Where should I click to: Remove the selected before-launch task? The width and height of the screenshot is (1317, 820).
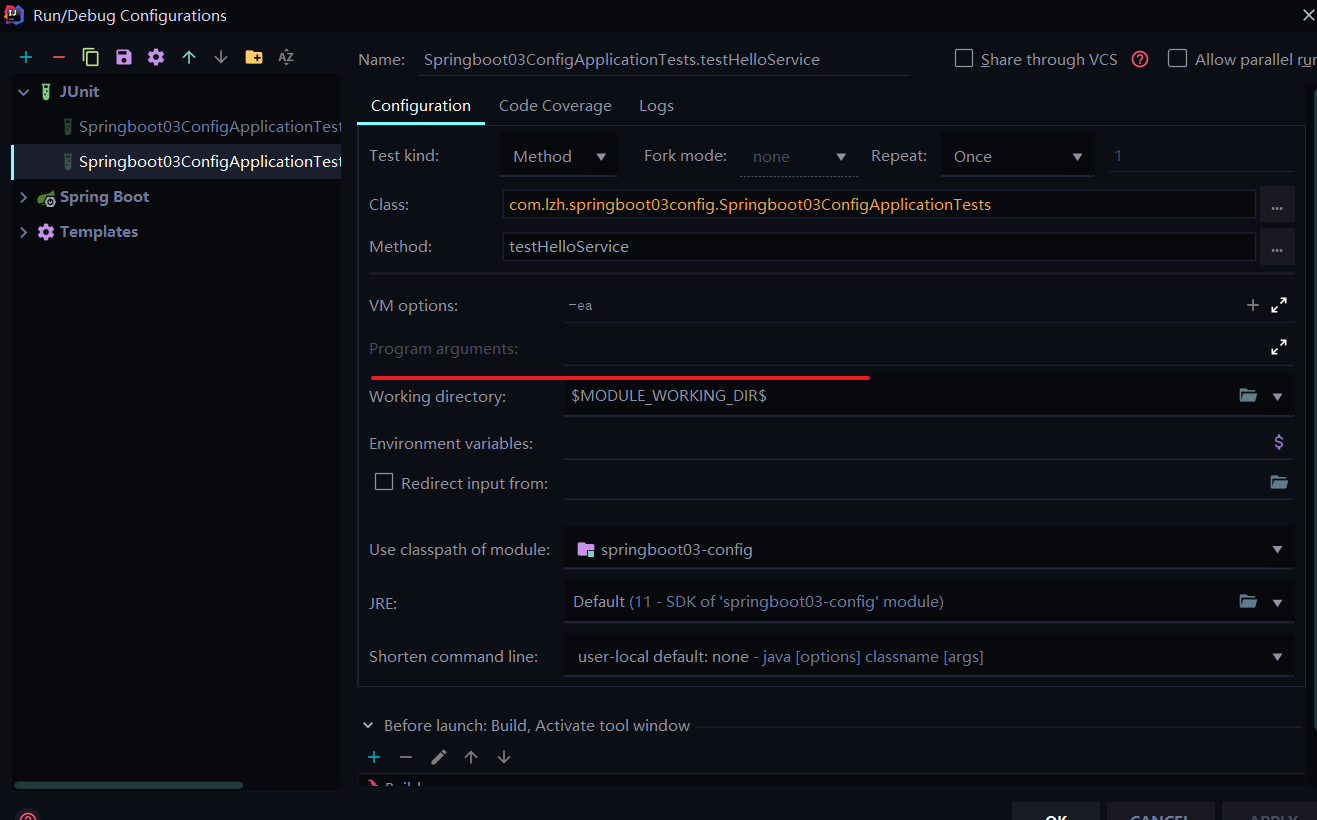[x=406, y=757]
